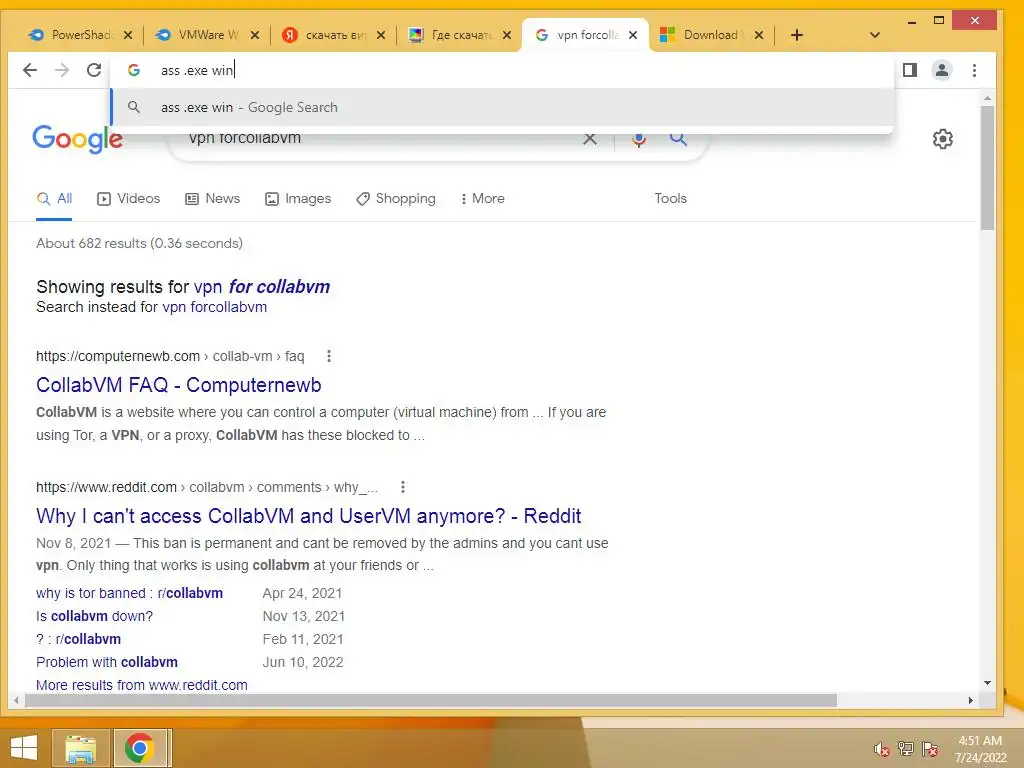This screenshot has height=768, width=1024.
Task: Click 'vpn for collabvm' corrected query link
Action: (x=262, y=287)
